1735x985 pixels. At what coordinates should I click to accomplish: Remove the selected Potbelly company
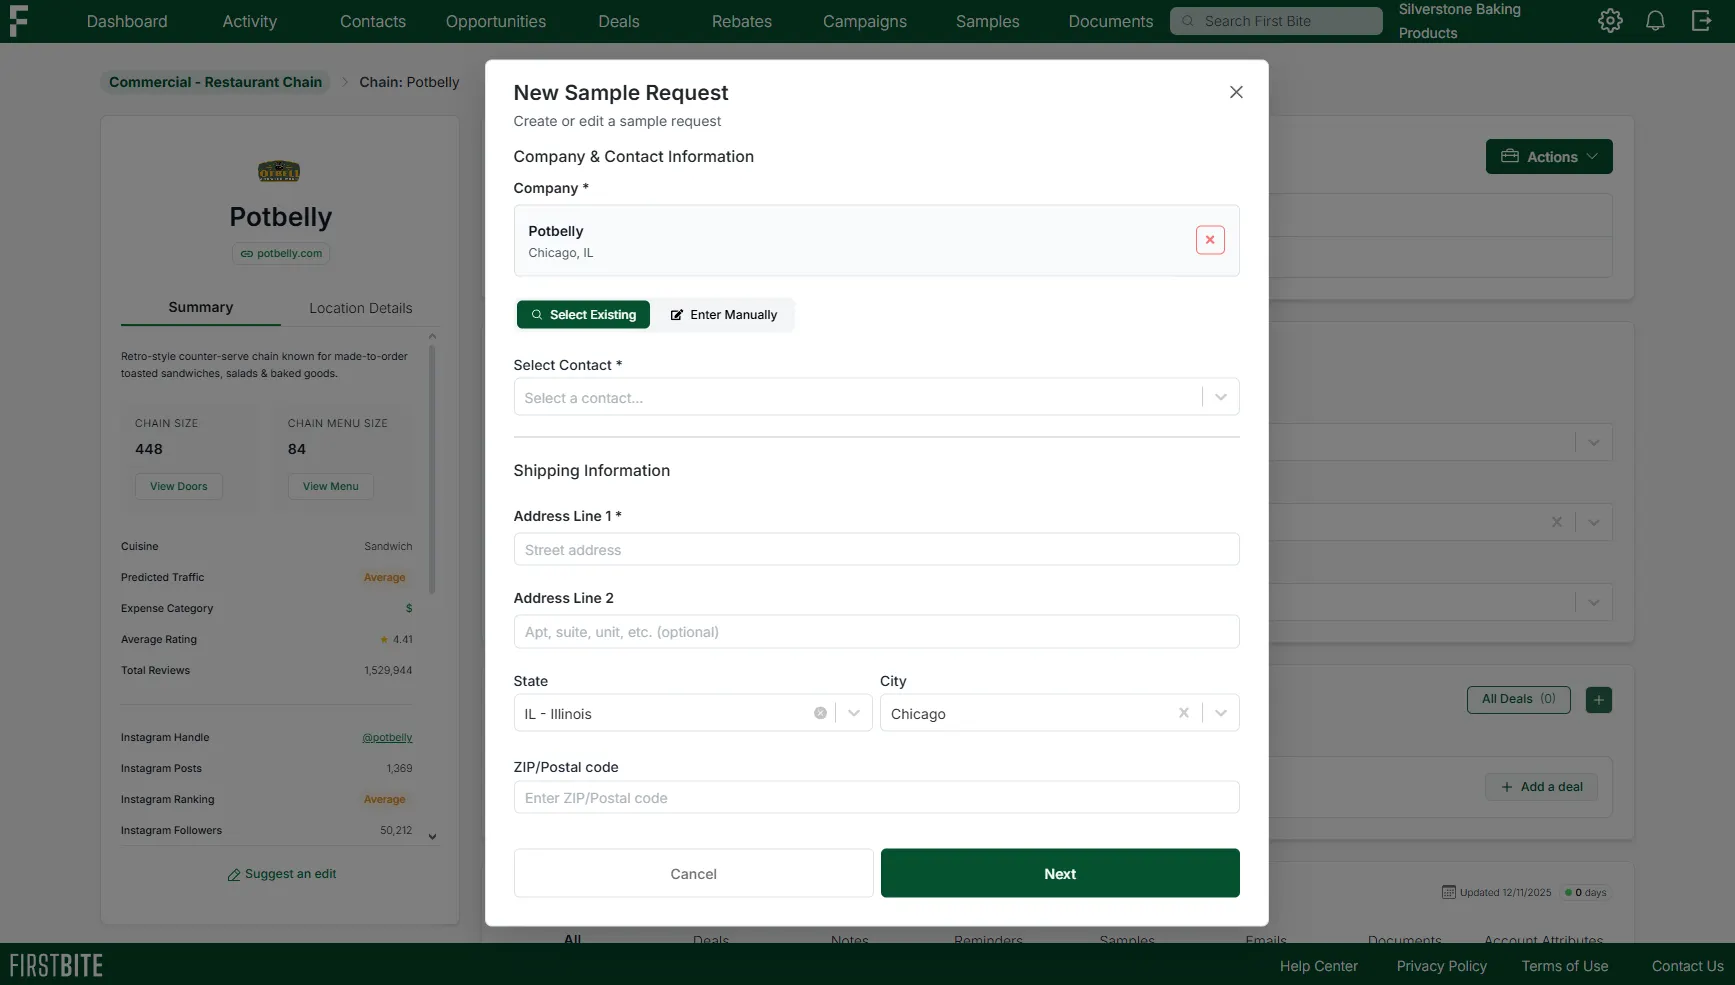pyautogui.click(x=1210, y=240)
